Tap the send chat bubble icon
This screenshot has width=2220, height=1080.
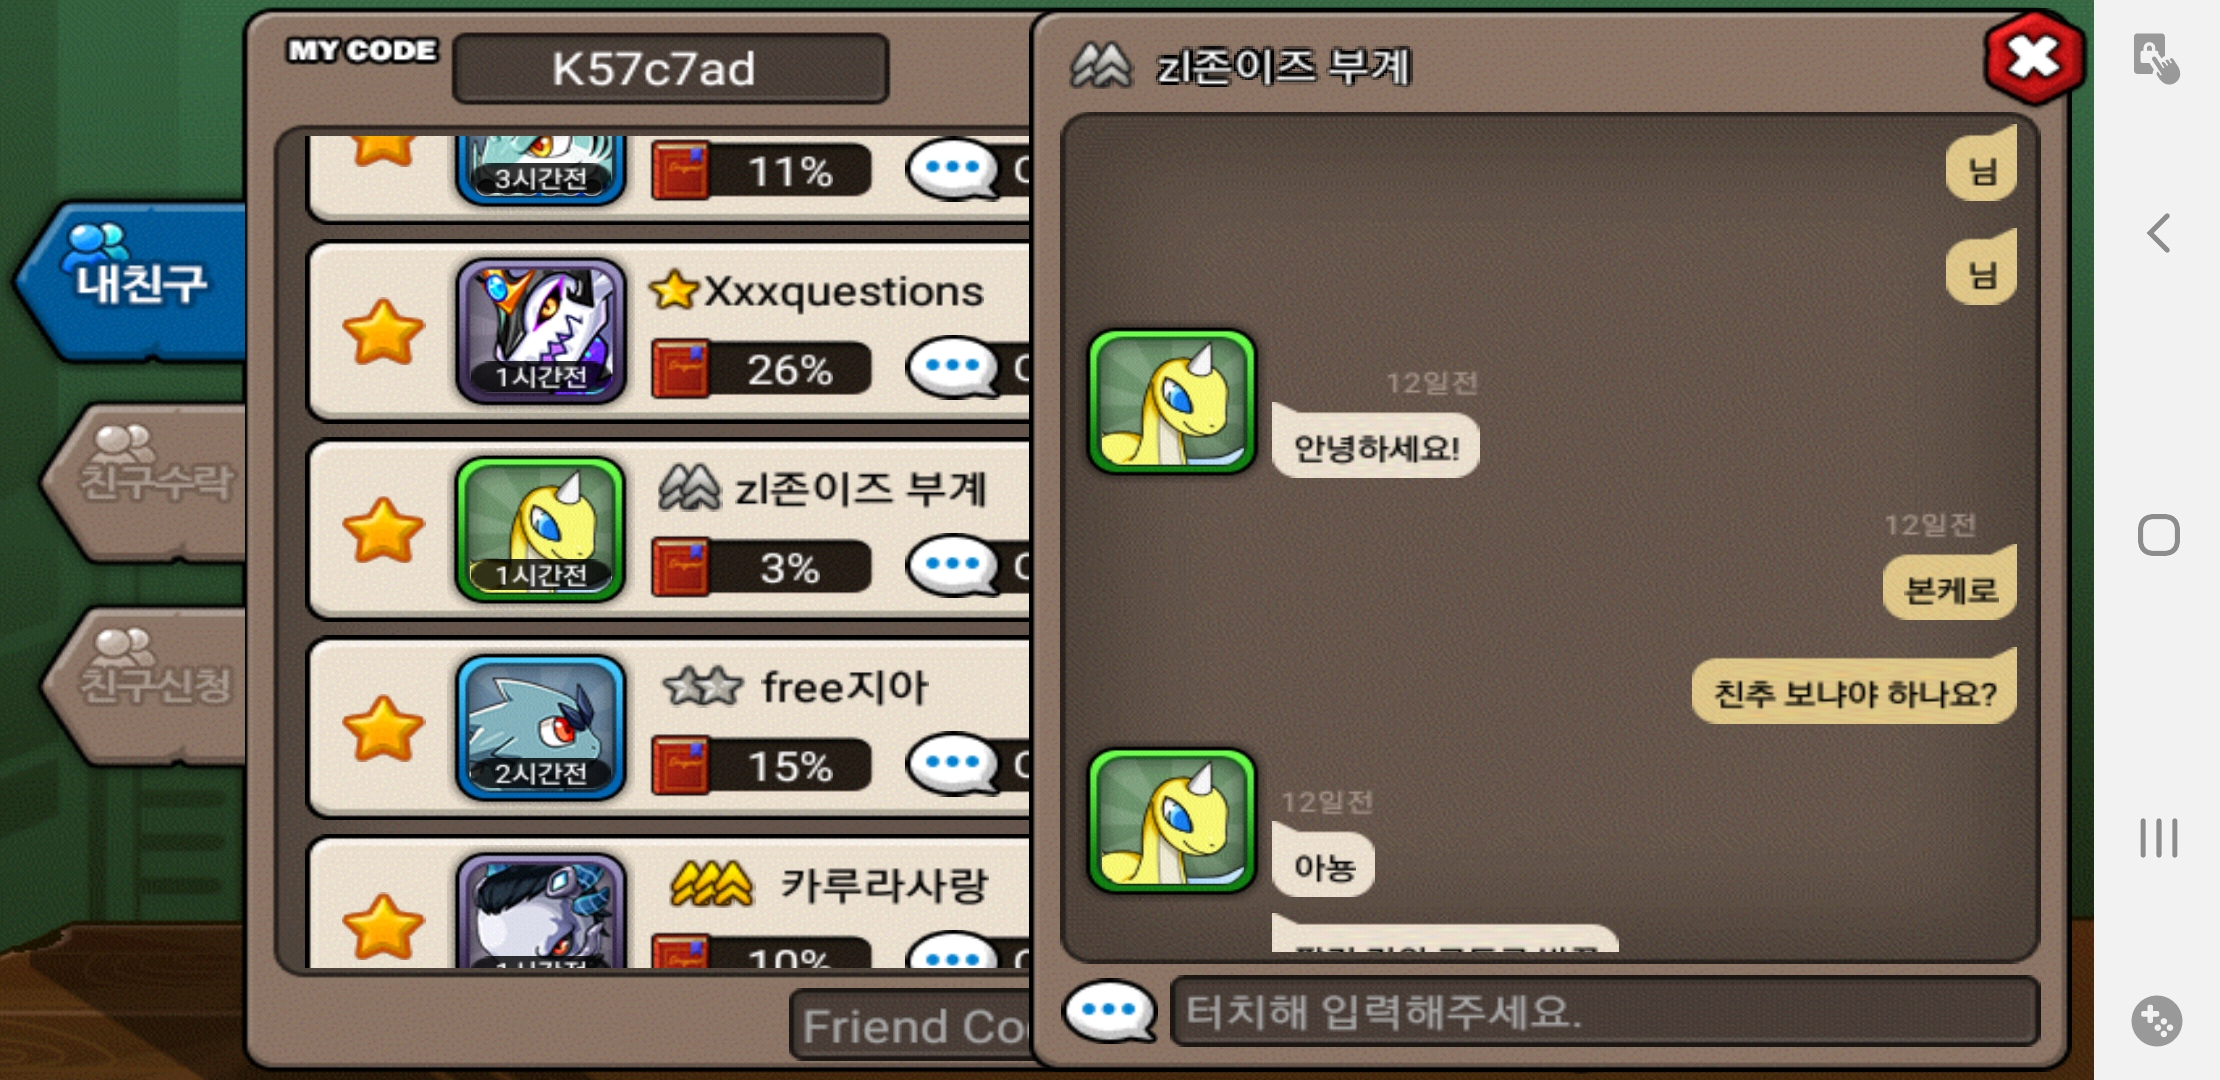click(1110, 1011)
